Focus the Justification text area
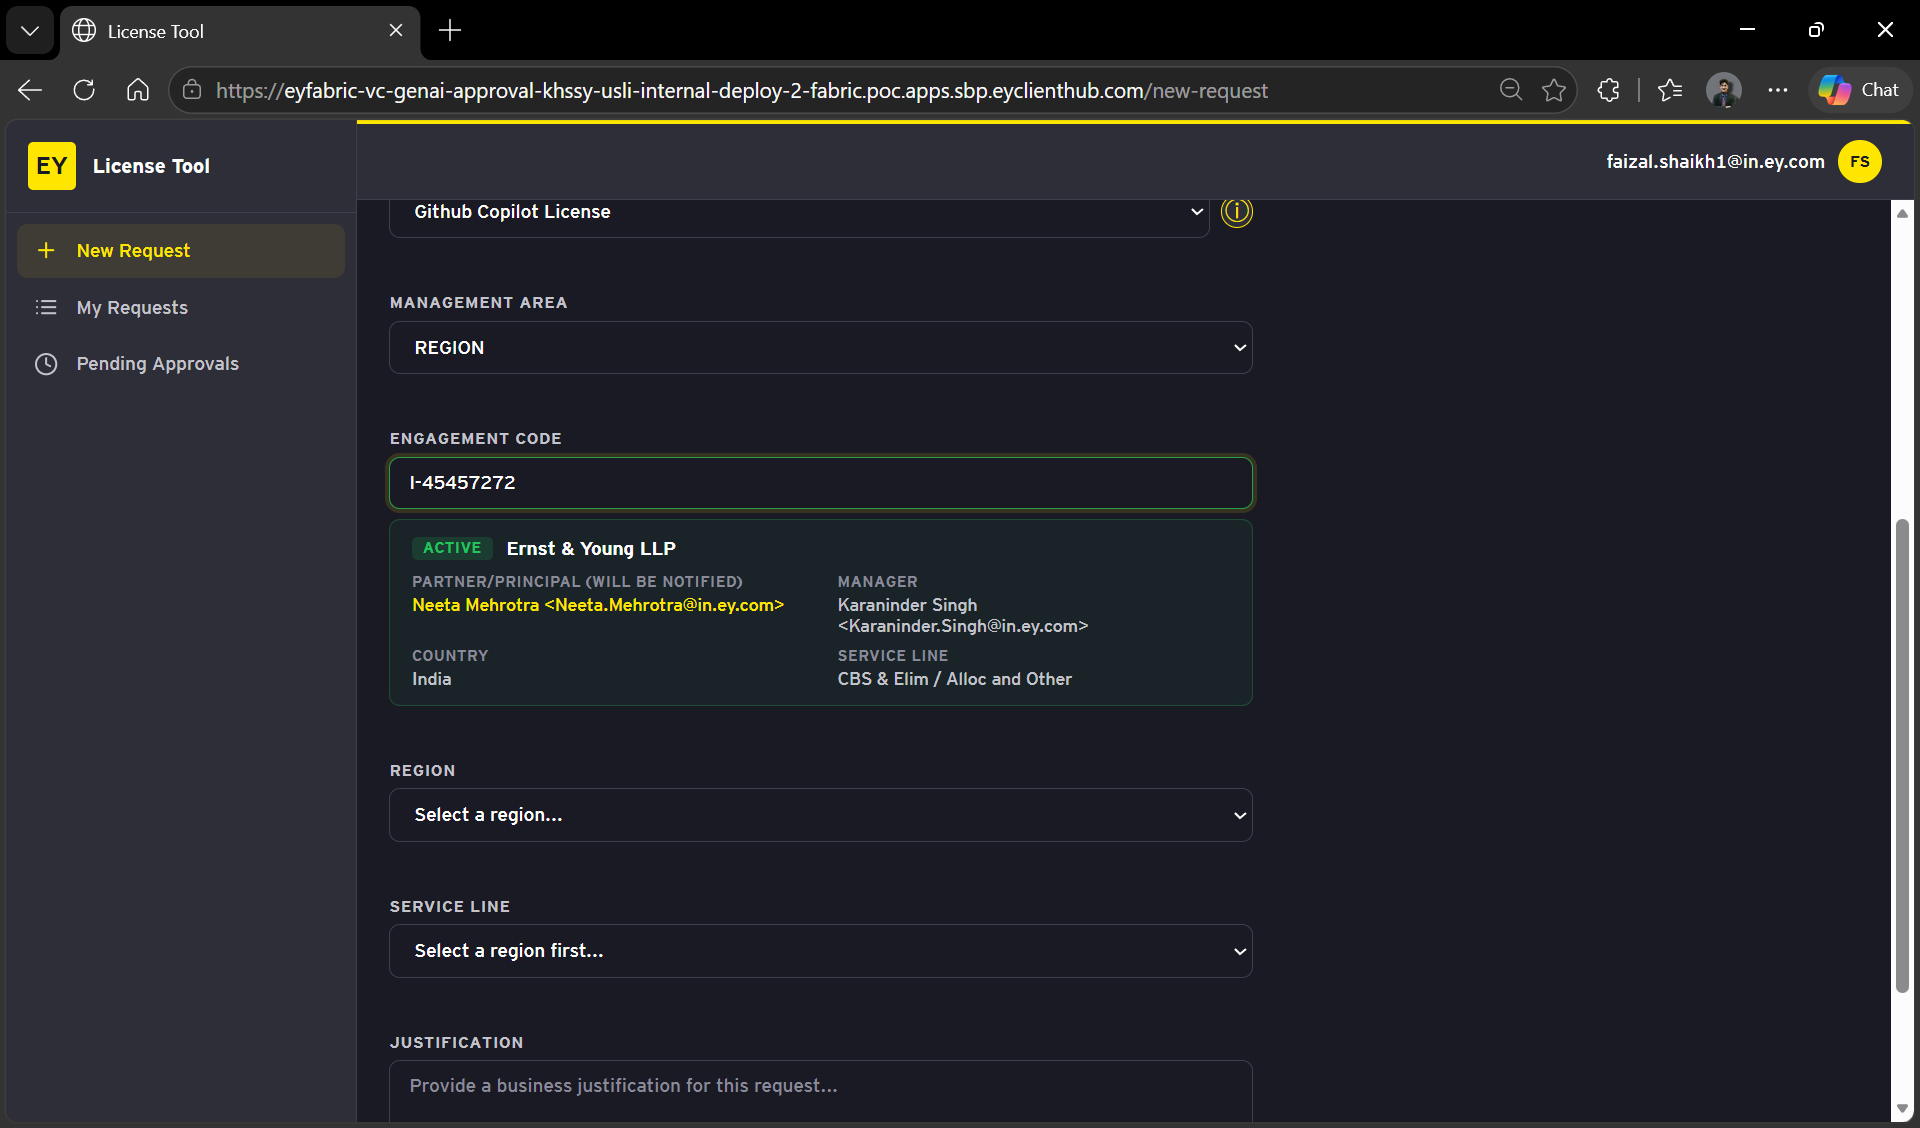The image size is (1920, 1128). 821,1091
